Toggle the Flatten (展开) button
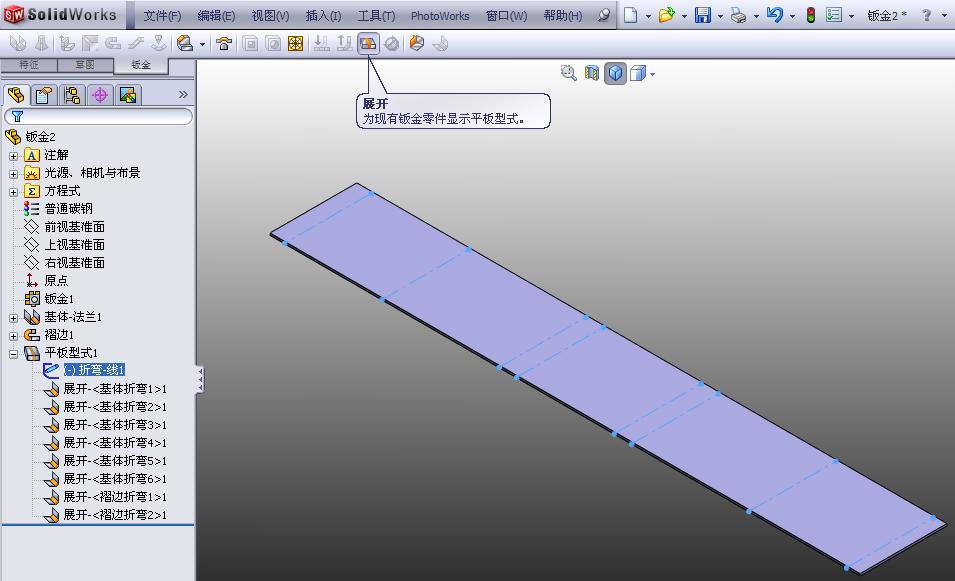Viewport: 955px width, 581px height. [x=368, y=43]
